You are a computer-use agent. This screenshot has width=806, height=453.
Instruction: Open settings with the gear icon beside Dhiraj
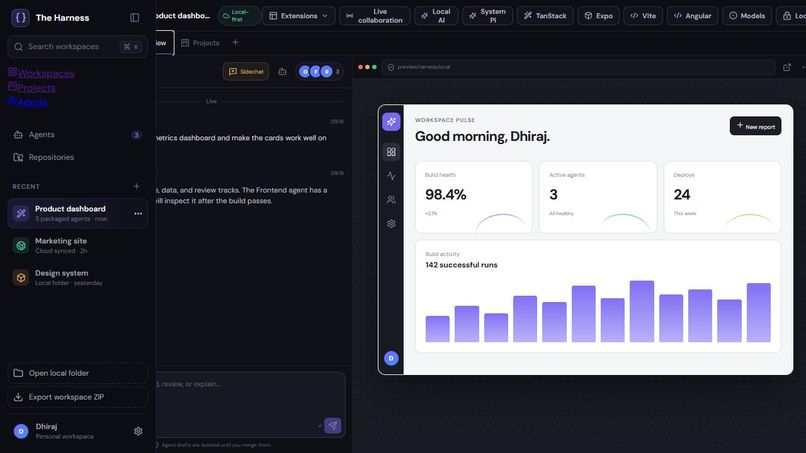138,431
